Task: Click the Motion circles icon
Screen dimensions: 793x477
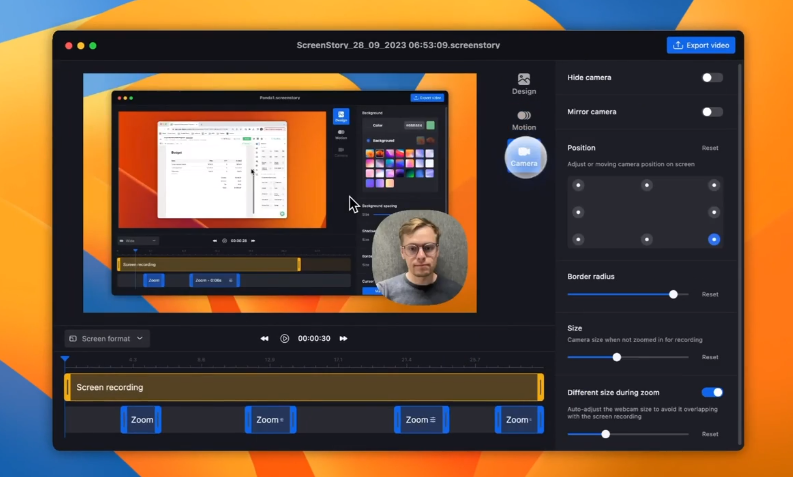Action: [523, 115]
